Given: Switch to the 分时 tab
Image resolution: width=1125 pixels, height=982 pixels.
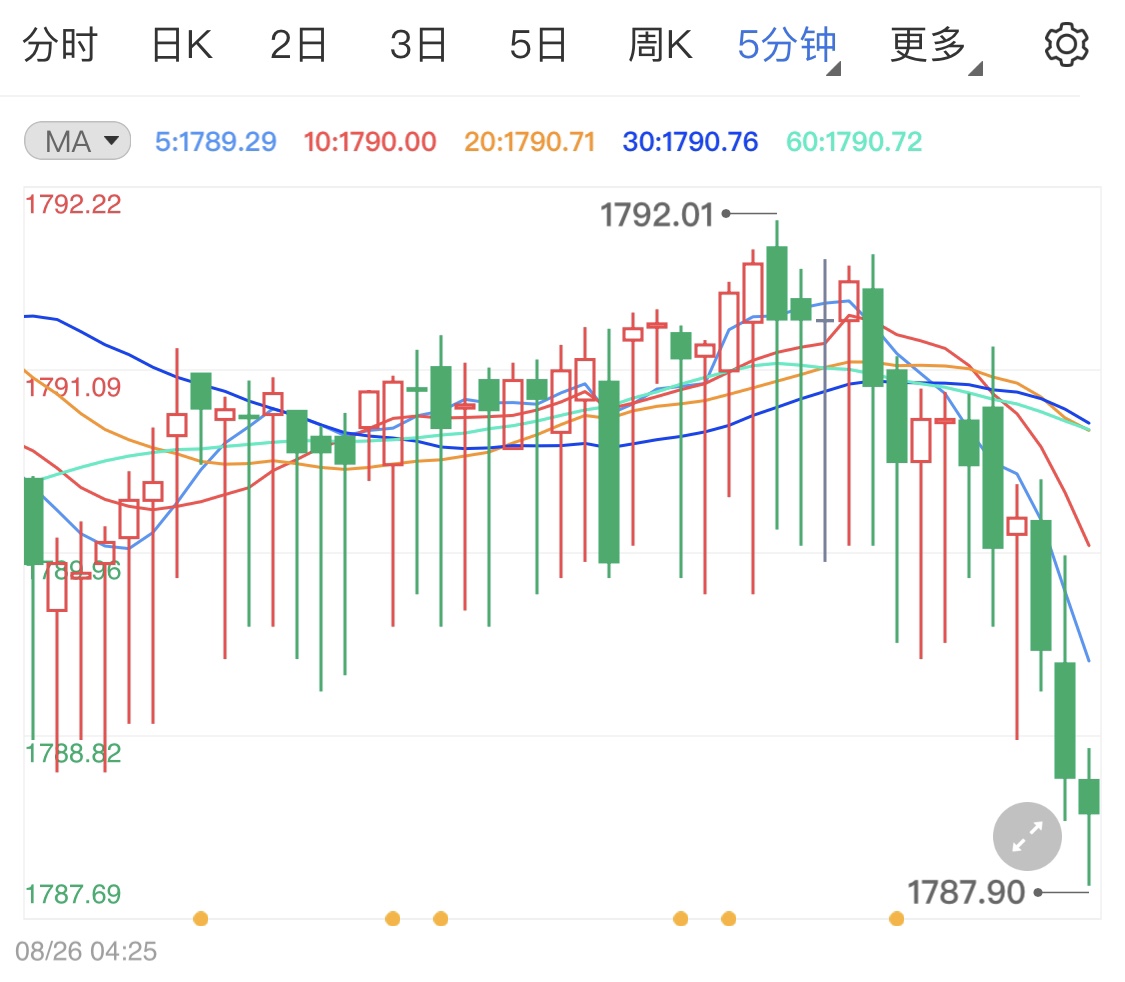Looking at the screenshot, I should click(60, 44).
